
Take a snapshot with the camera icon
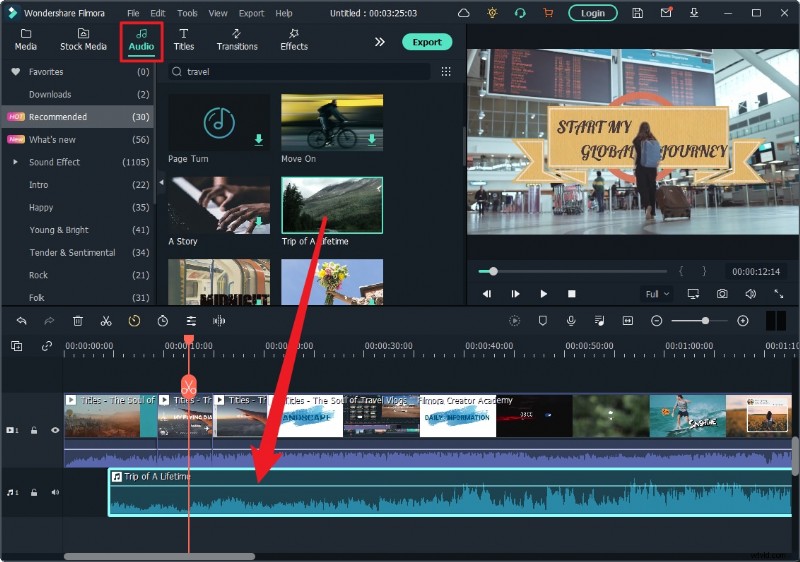(x=721, y=294)
